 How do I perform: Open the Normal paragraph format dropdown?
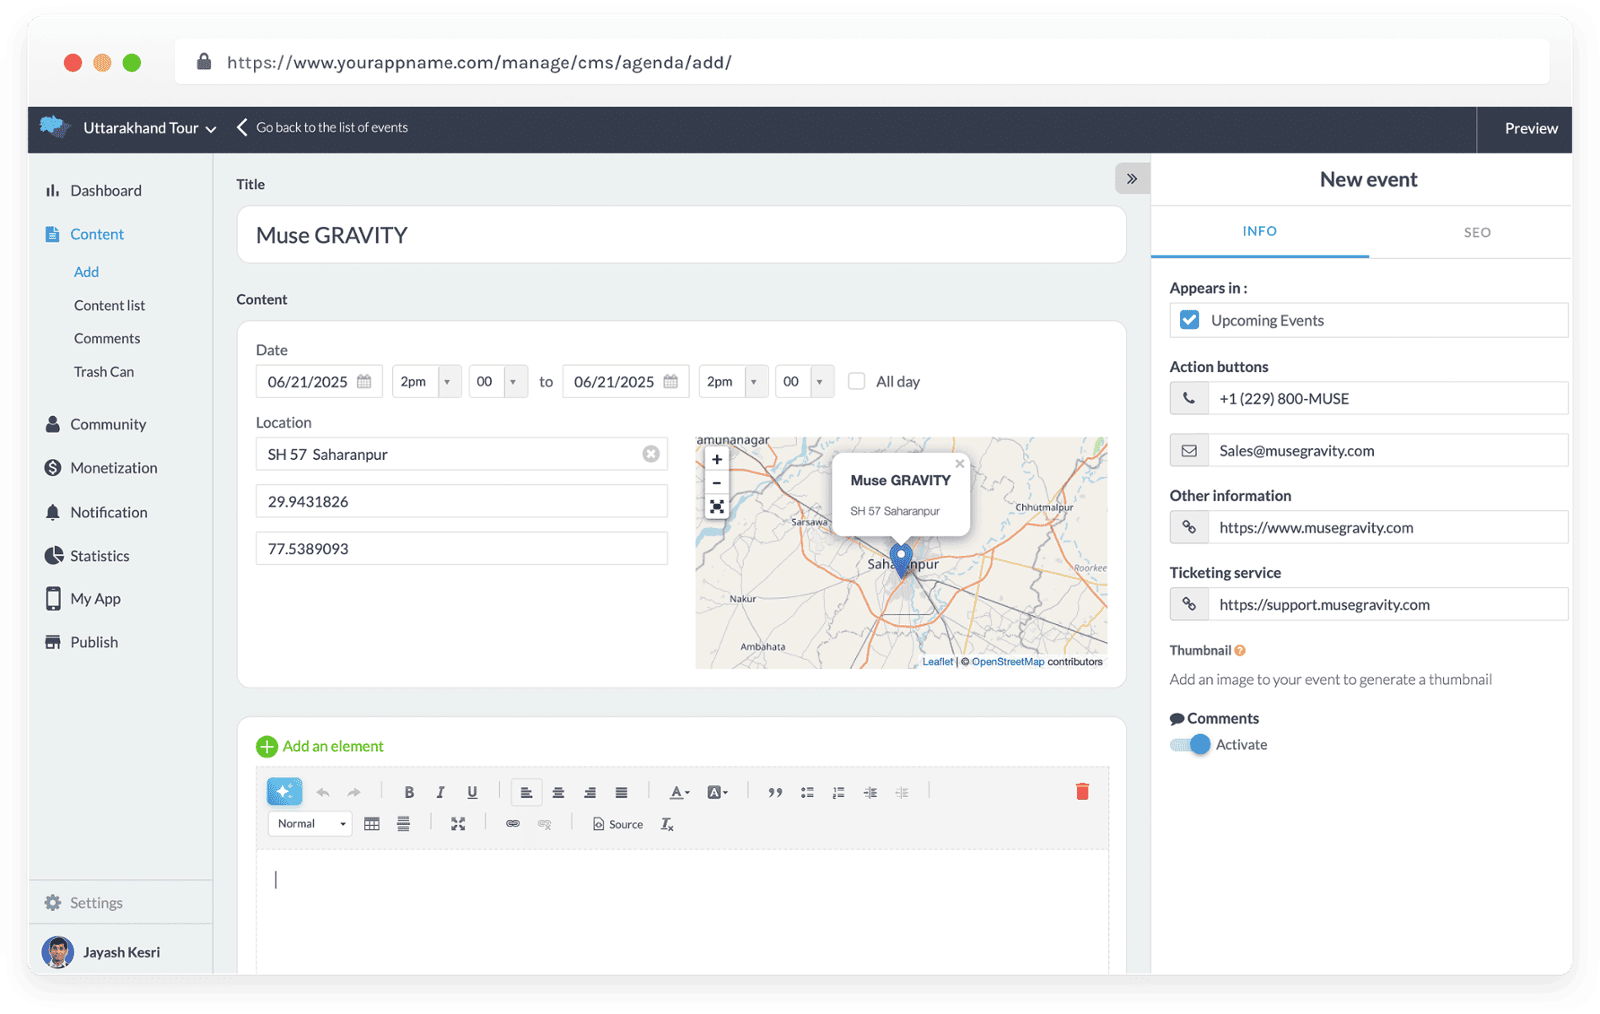click(310, 824)
